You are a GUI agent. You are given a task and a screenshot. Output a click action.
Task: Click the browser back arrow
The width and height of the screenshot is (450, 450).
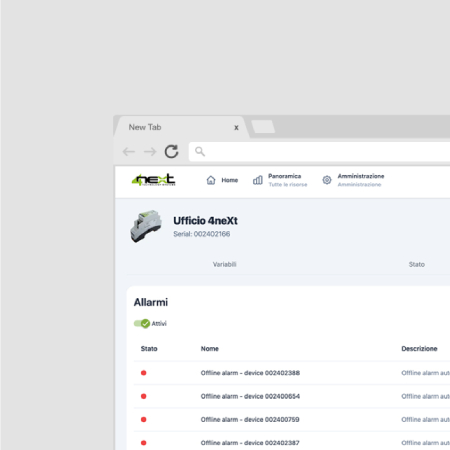pyautogui.click(x=129, y=152)
